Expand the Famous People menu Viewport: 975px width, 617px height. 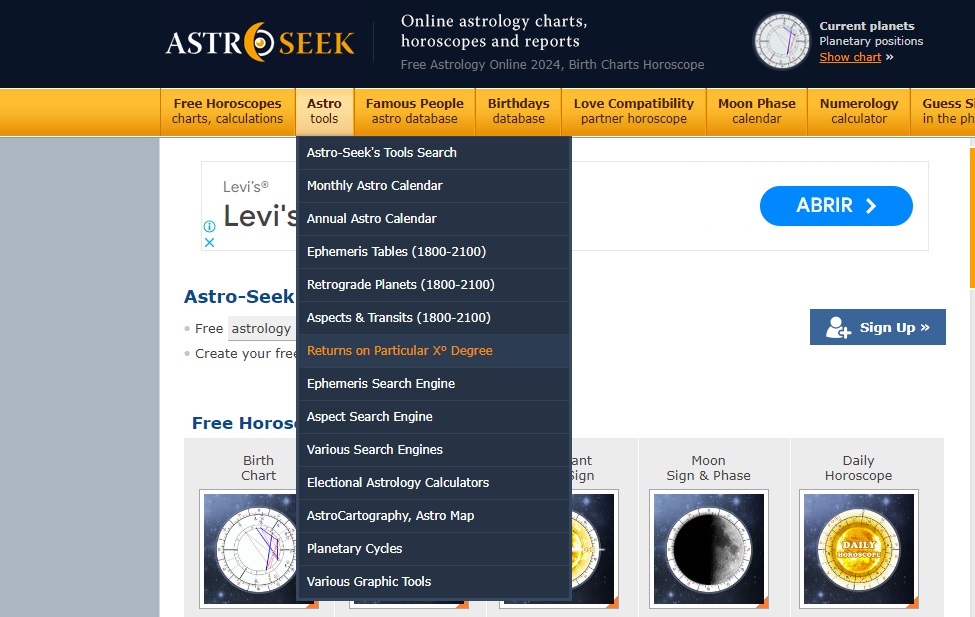[414, 111]
